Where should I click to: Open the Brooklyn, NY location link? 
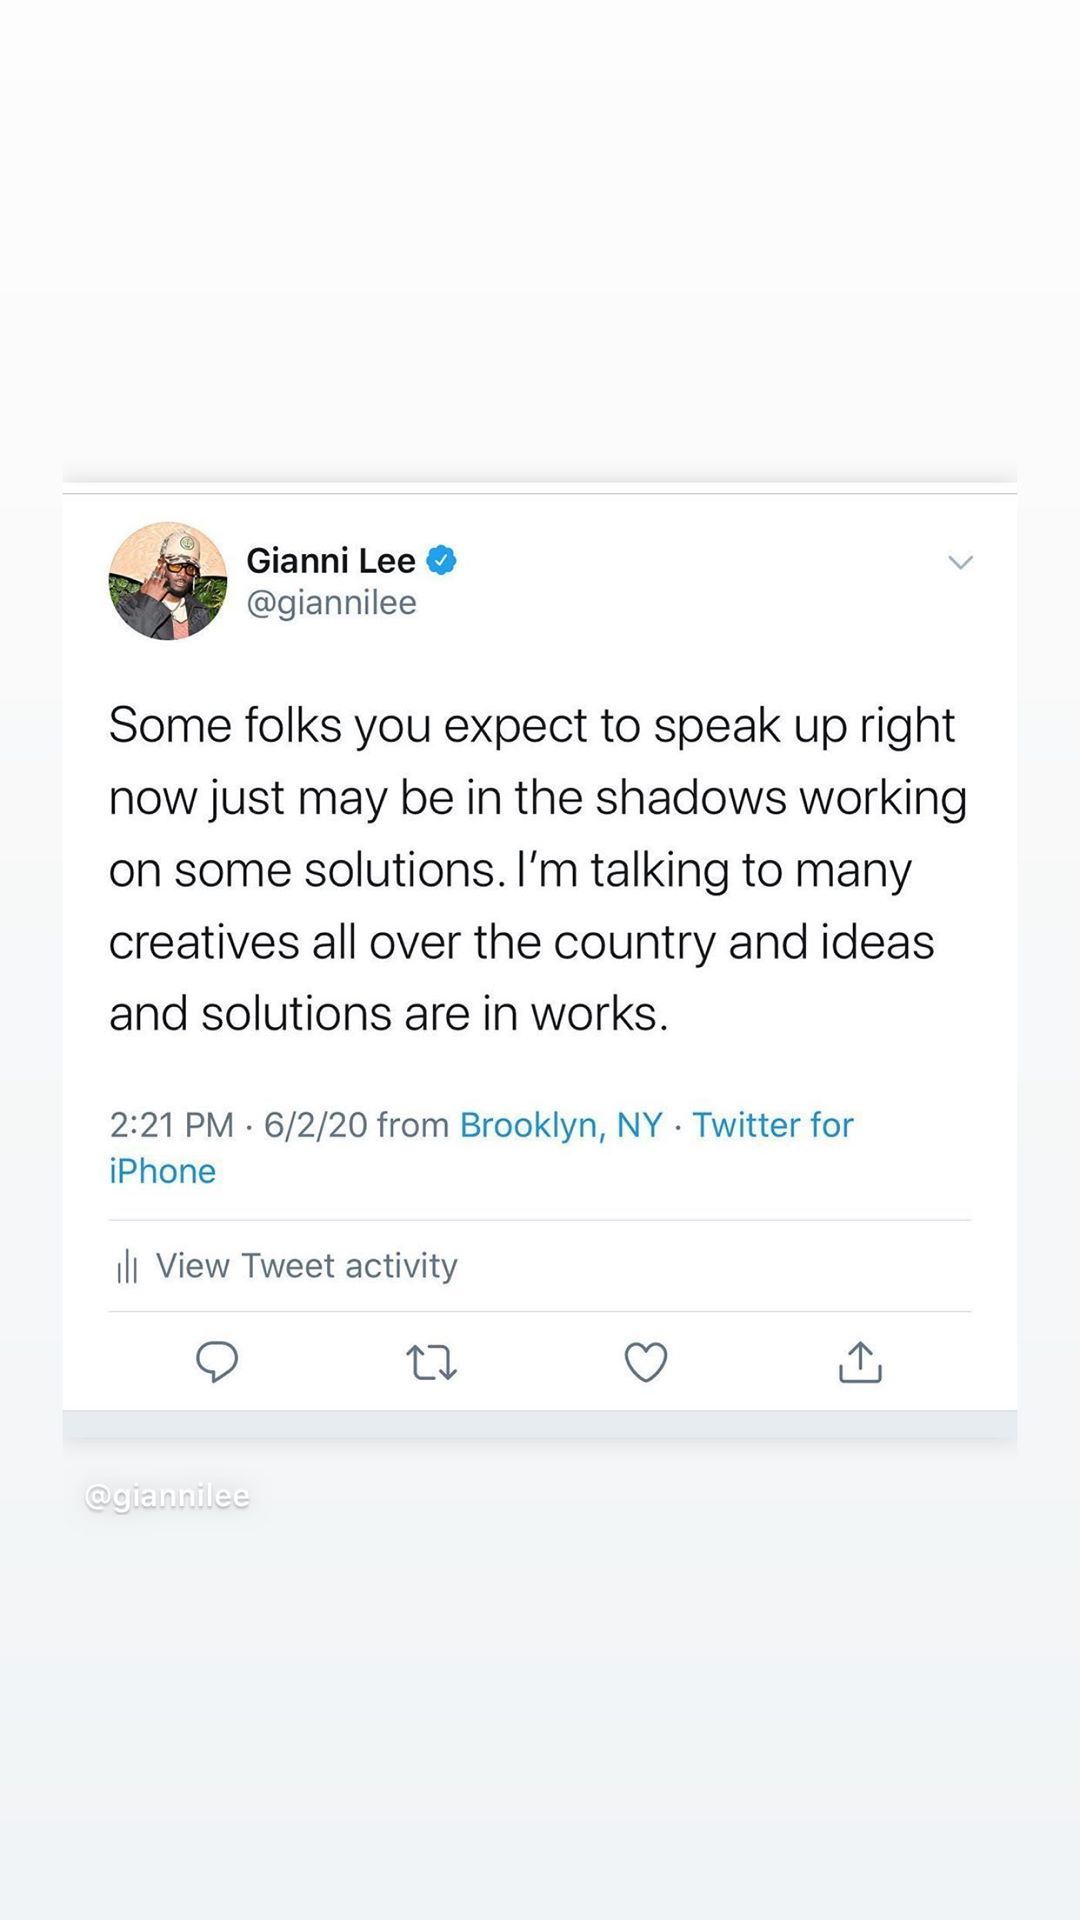(561, 1125)
